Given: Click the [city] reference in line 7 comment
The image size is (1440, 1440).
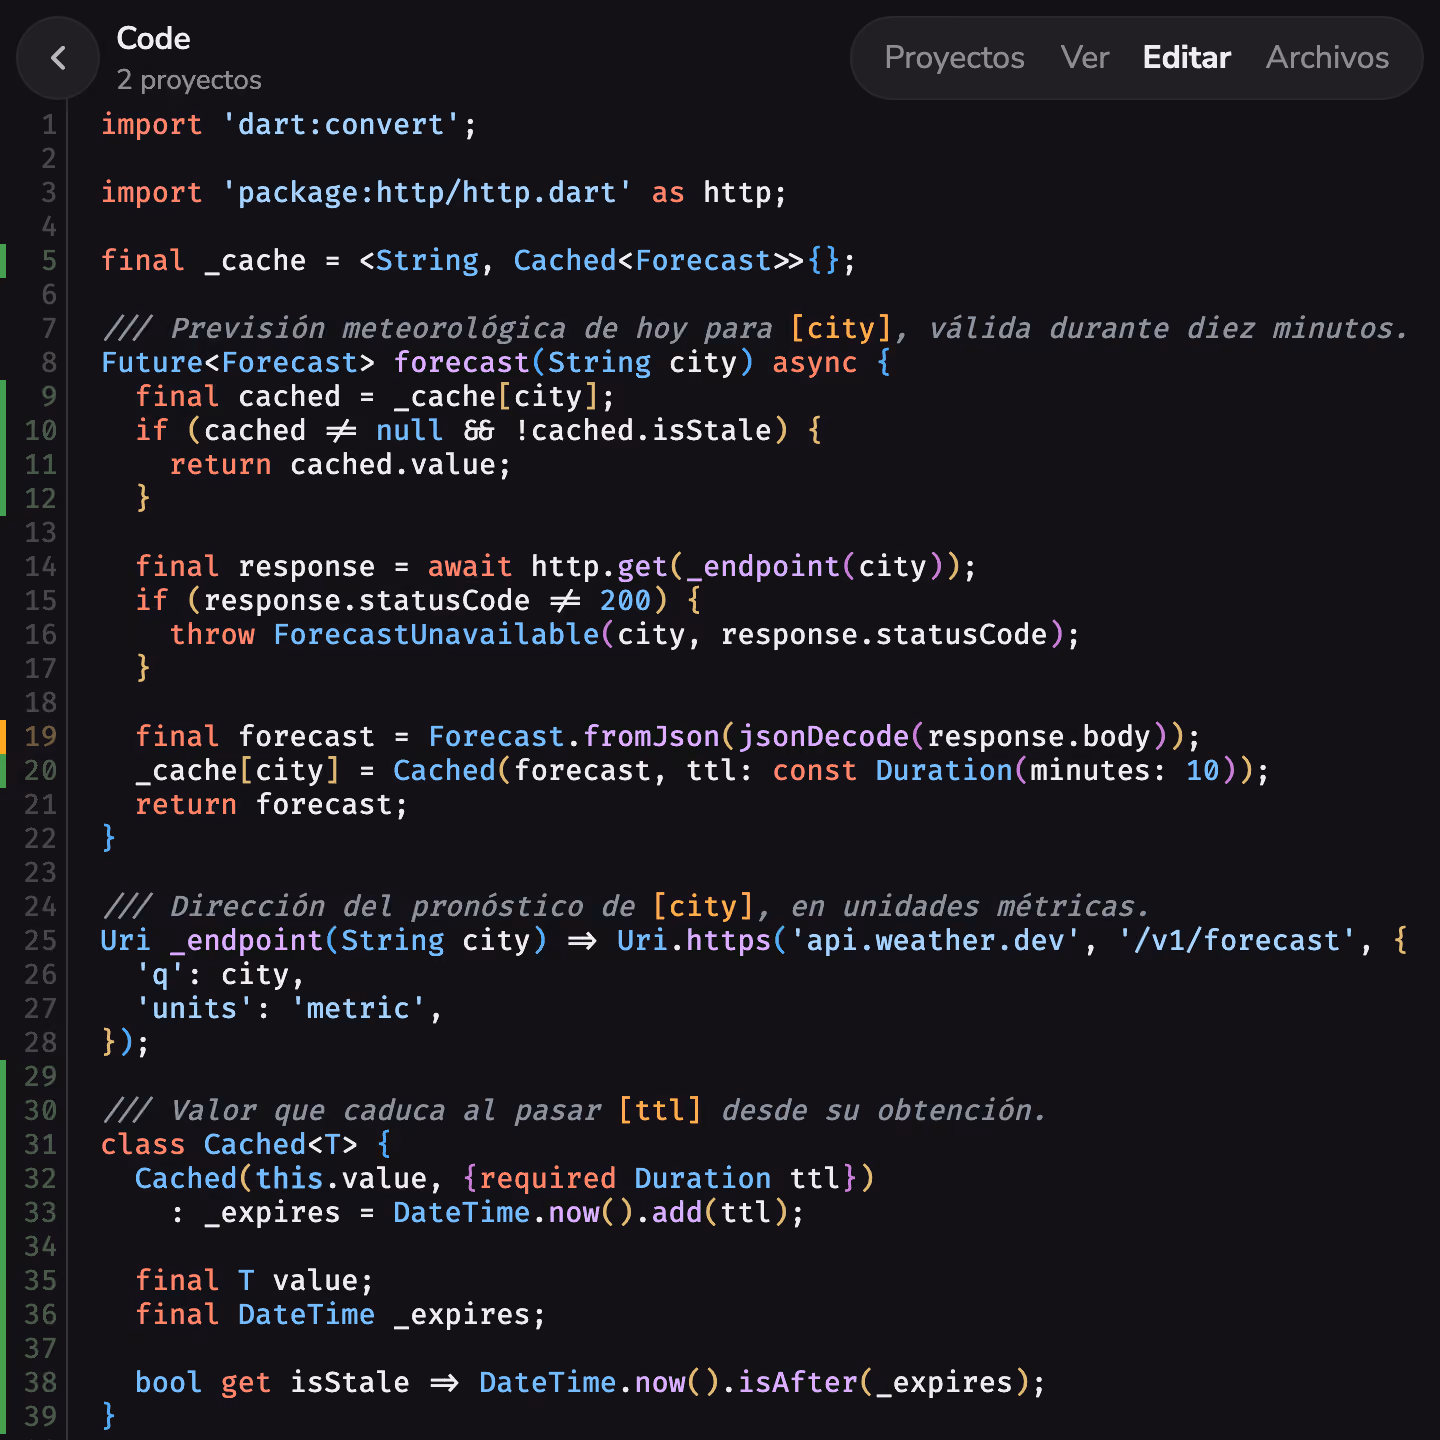Looking at the screenshot, I should click(x=841, y=328).
